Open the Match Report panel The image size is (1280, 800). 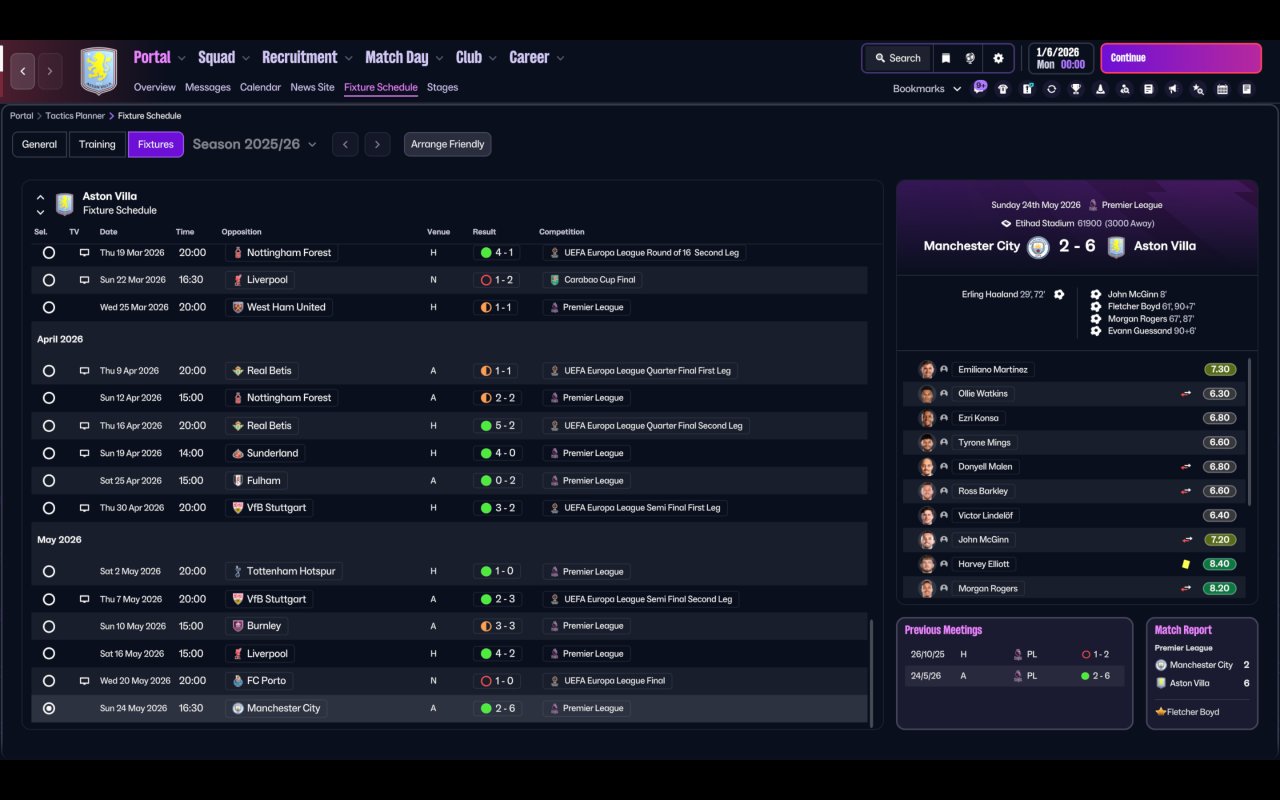point(1202,673)
